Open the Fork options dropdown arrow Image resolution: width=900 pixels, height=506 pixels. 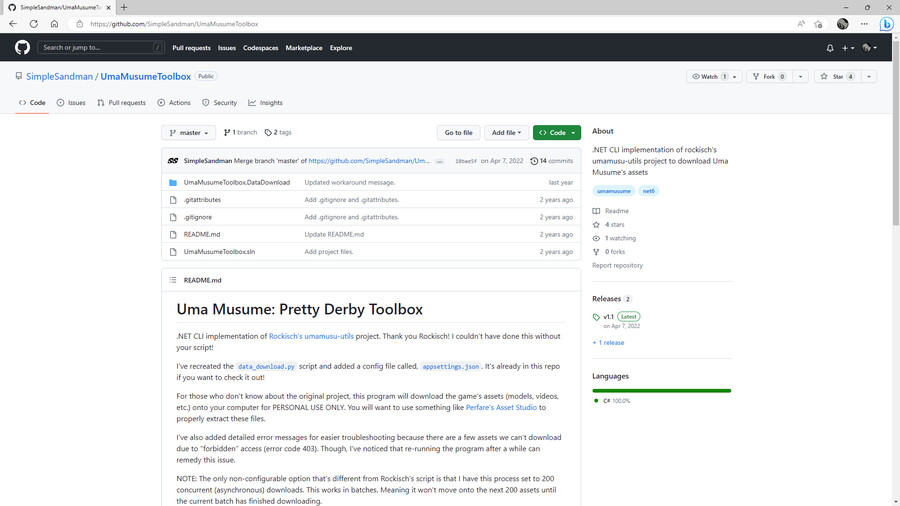[801, 77]
